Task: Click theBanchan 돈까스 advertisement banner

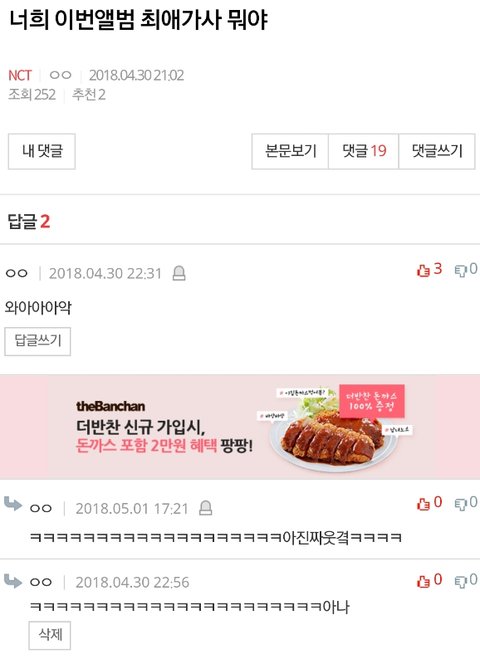Action: [240, 427]
